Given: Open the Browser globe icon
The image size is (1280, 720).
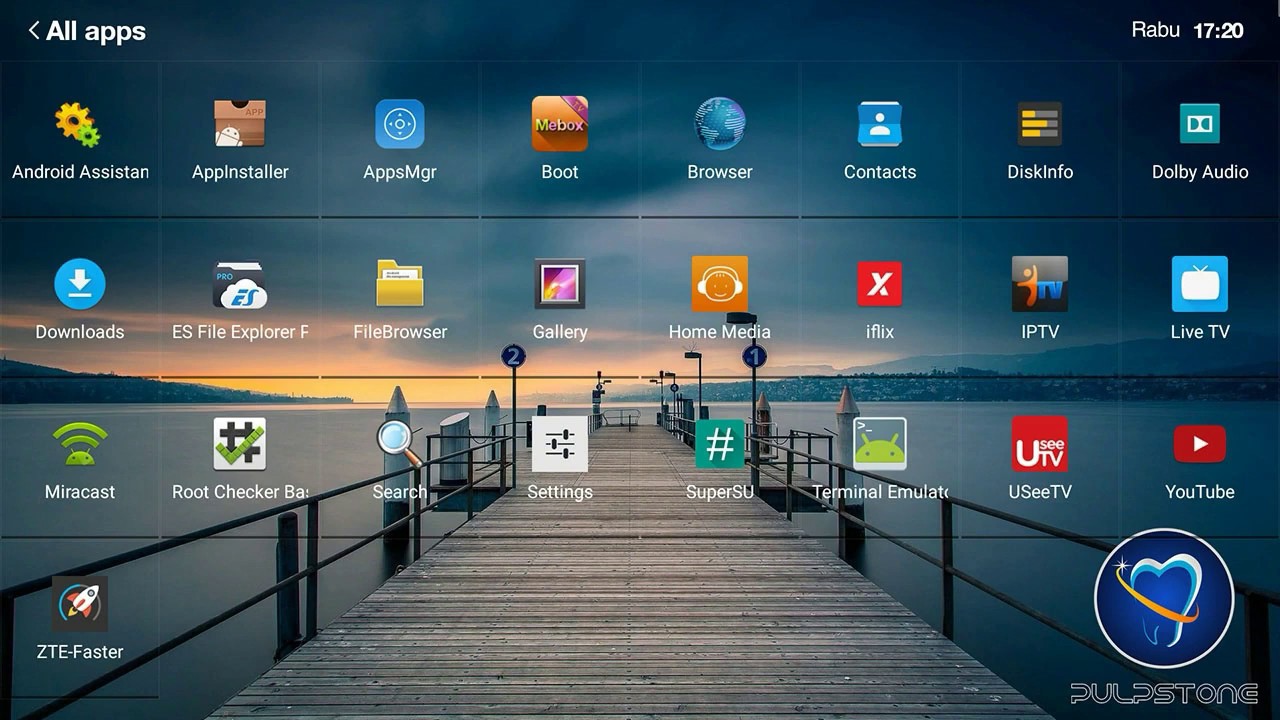Looking at the screenshot, I should click(x=720, y=124).
